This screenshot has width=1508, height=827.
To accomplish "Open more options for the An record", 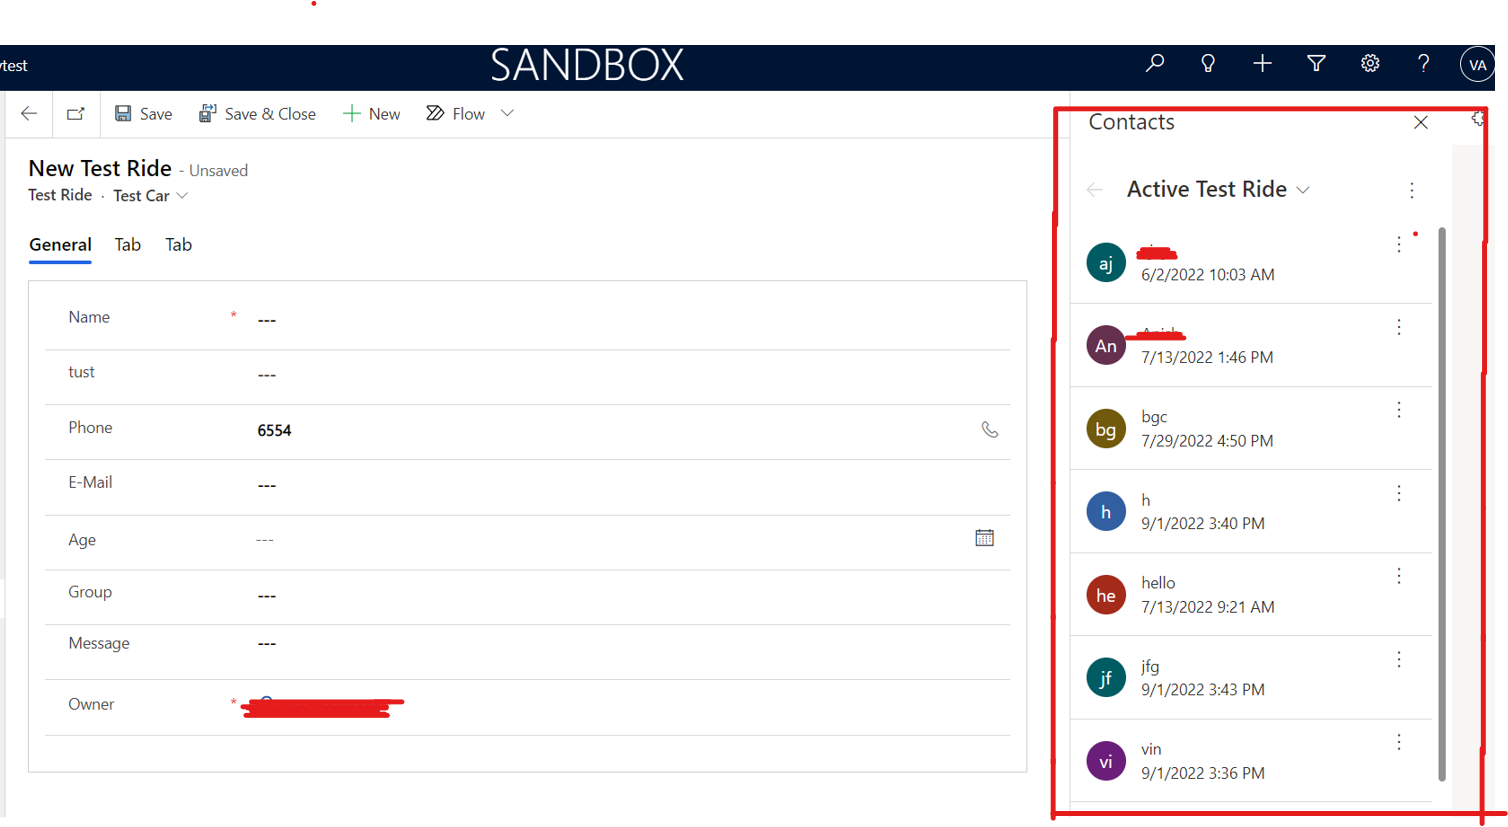I will [x=1399, y=327].
